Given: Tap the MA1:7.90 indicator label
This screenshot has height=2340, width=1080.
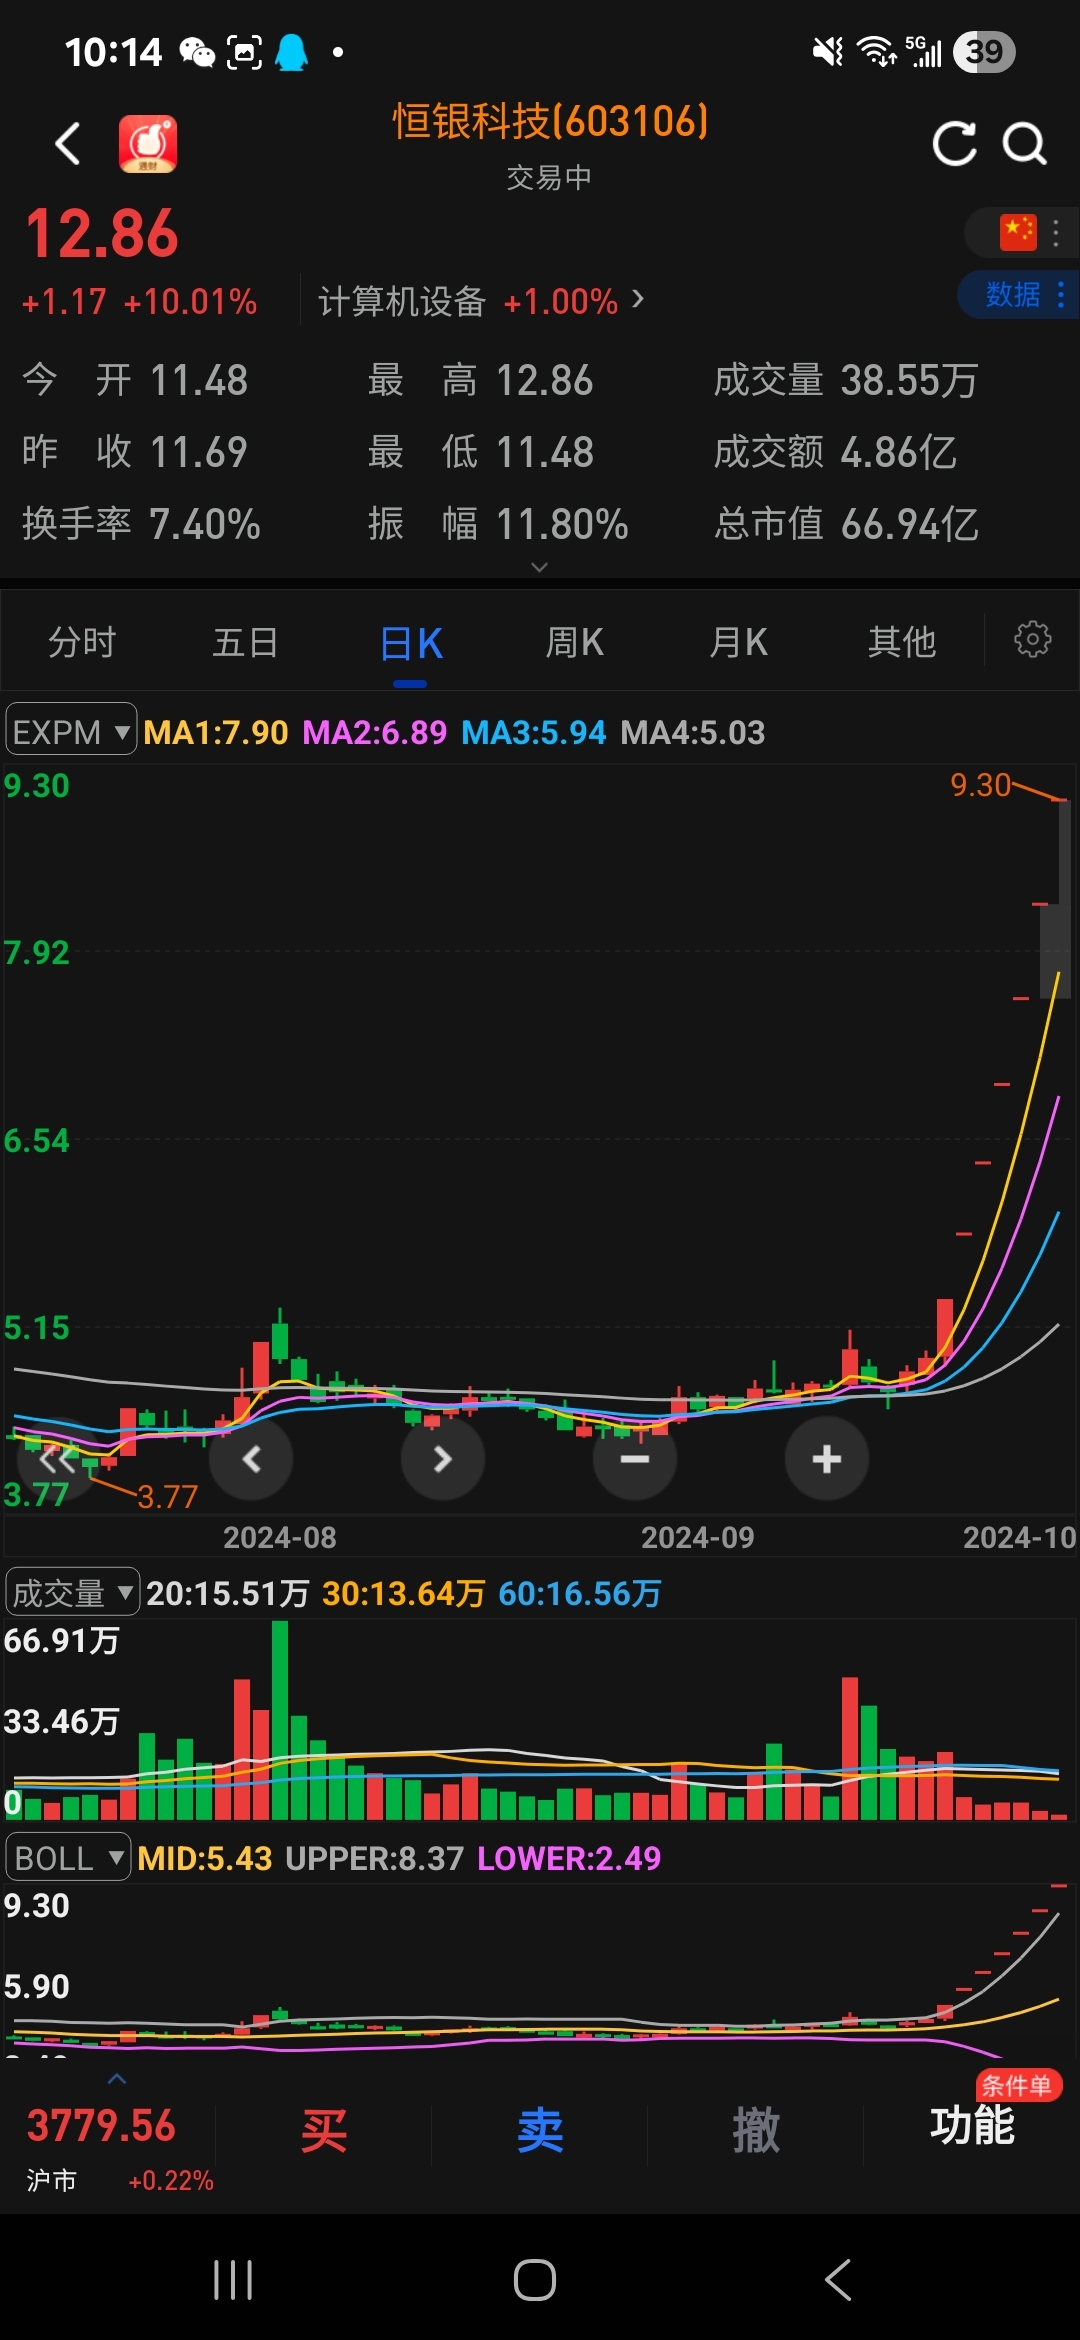Looking at the screenshot, I should [x=216, y=732].
